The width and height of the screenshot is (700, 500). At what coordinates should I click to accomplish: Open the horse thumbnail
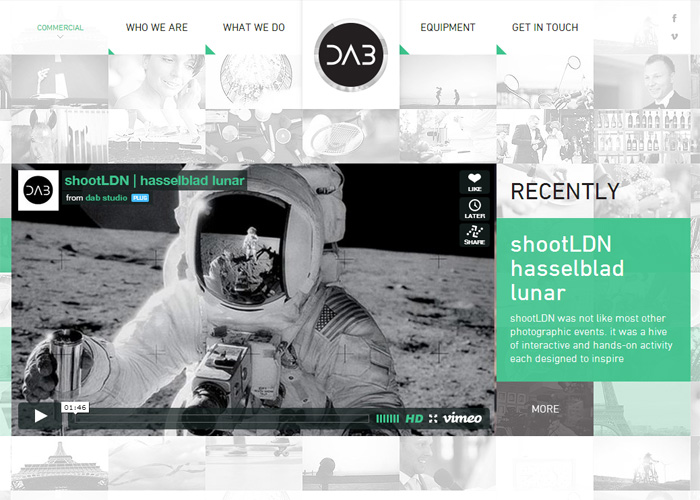60,136
